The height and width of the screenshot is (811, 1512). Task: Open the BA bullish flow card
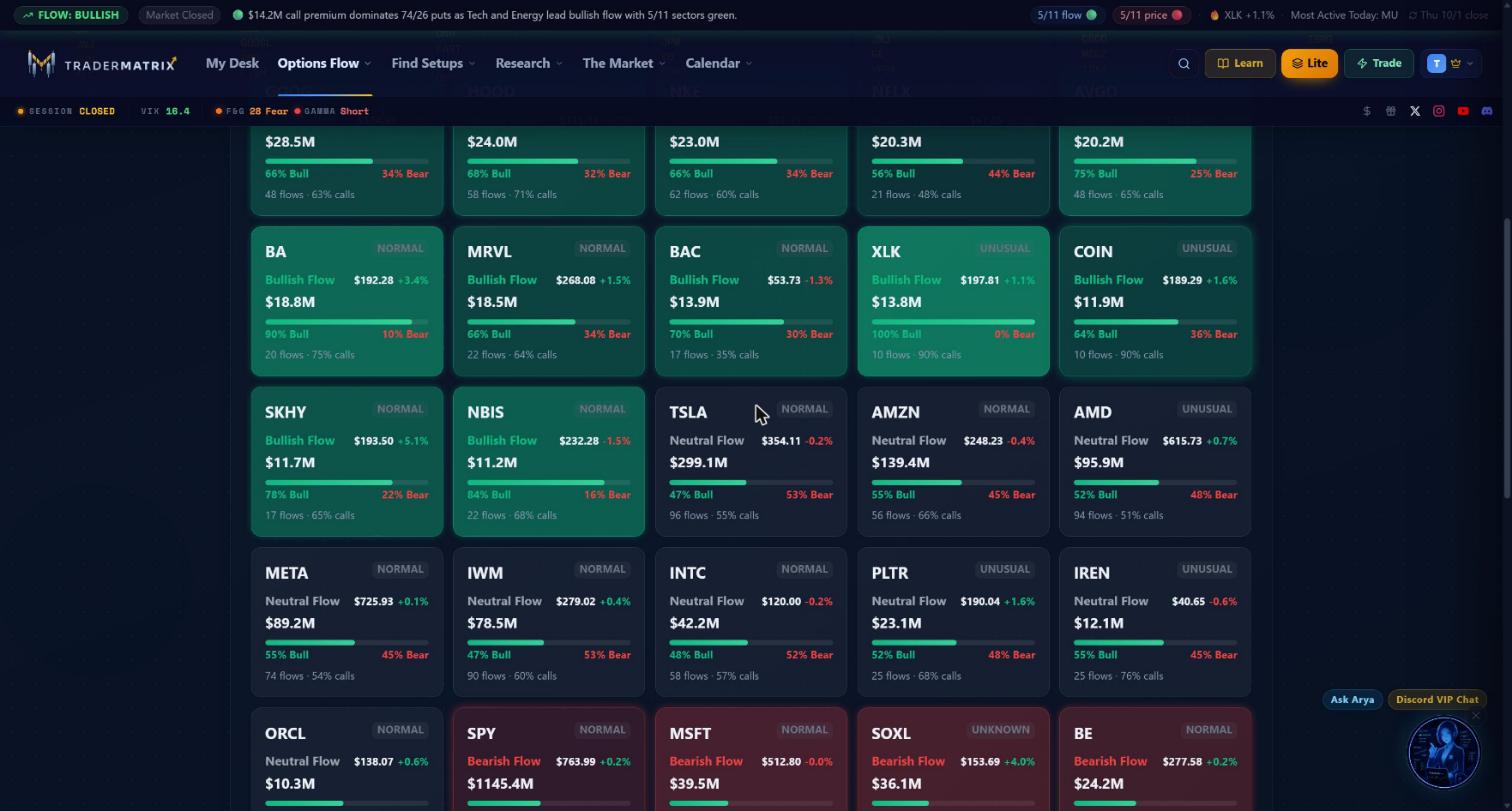(347, 302)
